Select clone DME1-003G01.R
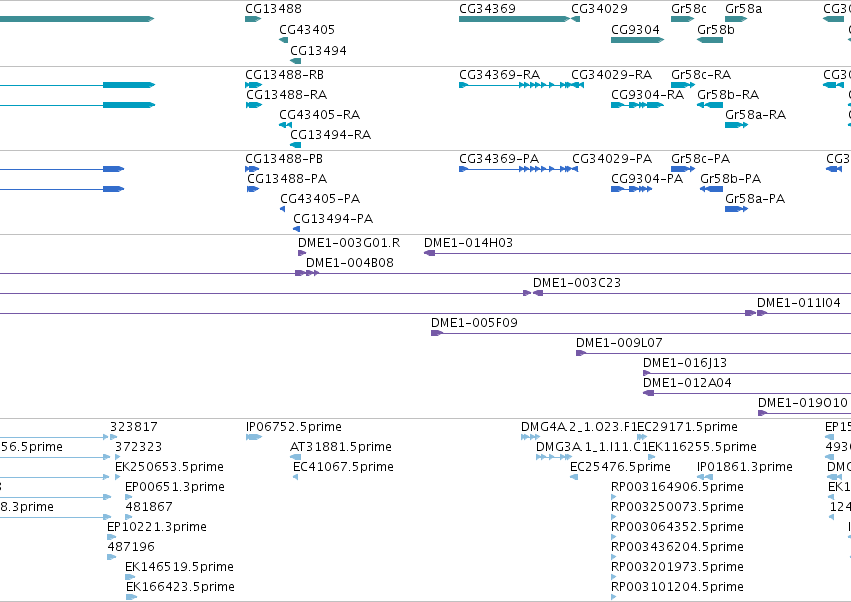This screenshot has width=851, height=602. (302, 253)
